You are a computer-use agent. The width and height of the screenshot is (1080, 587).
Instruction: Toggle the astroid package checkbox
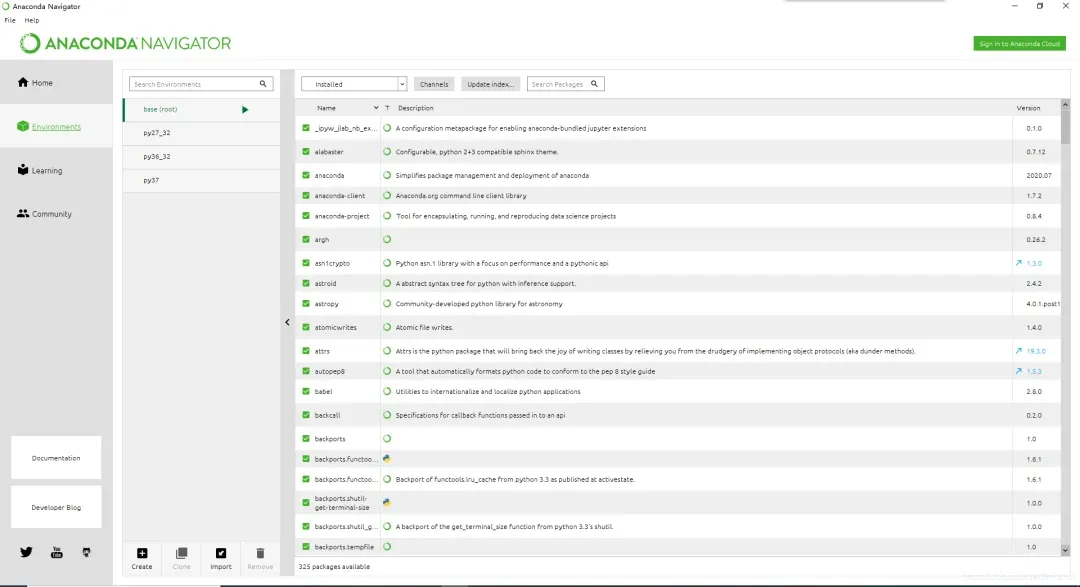click(x=306, y=283)
